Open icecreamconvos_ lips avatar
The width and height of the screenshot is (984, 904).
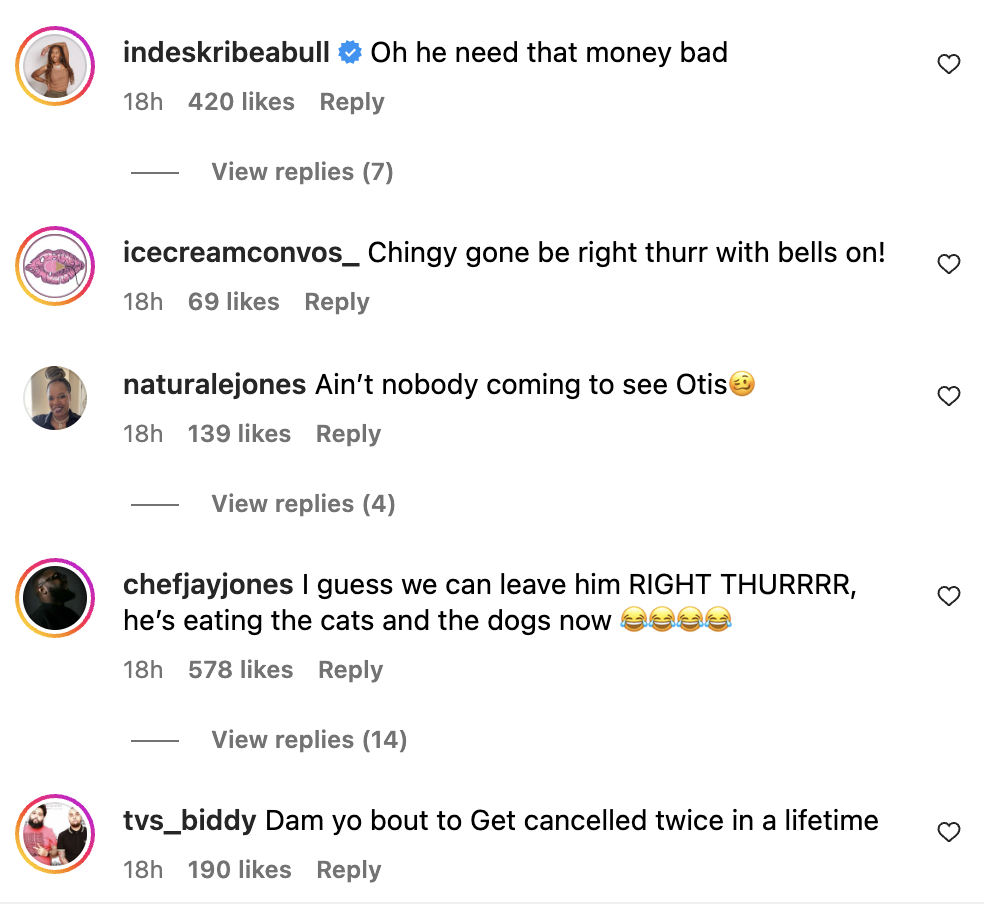[55, 269]
